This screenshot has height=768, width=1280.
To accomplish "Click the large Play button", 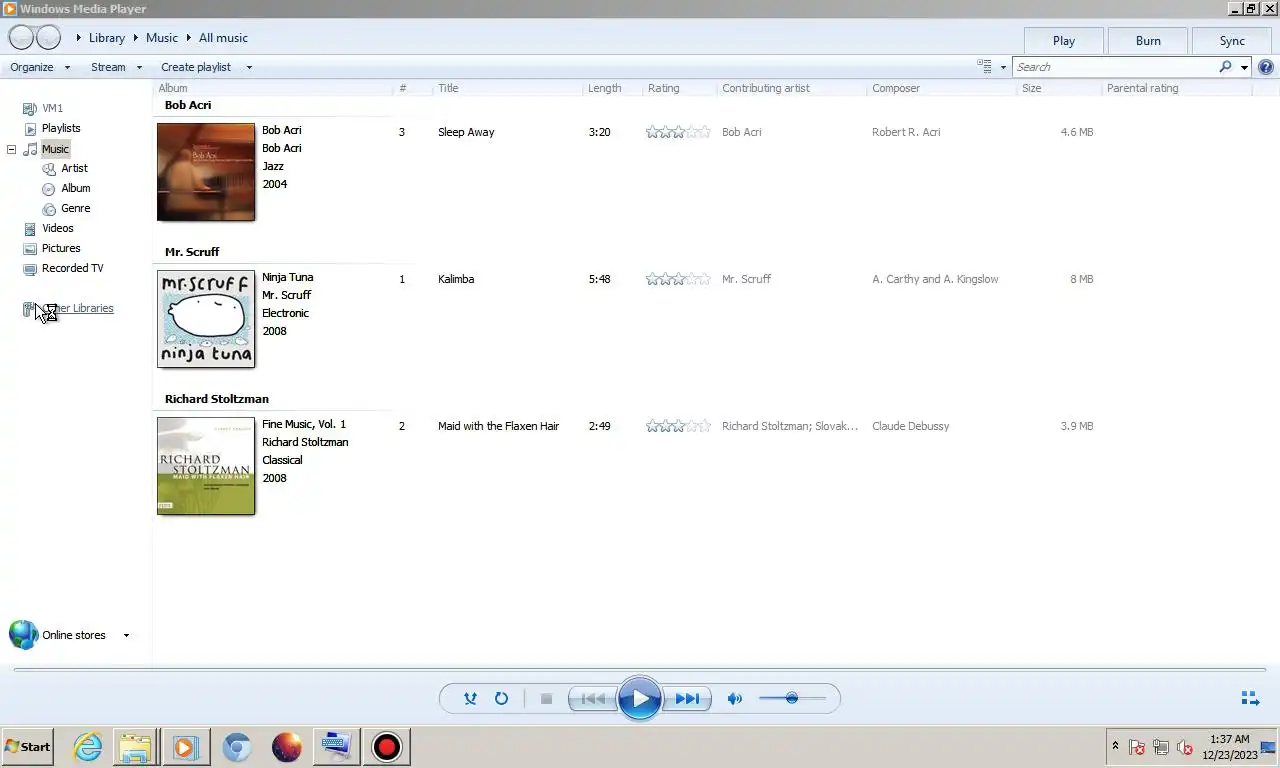I will coord(640,699).
